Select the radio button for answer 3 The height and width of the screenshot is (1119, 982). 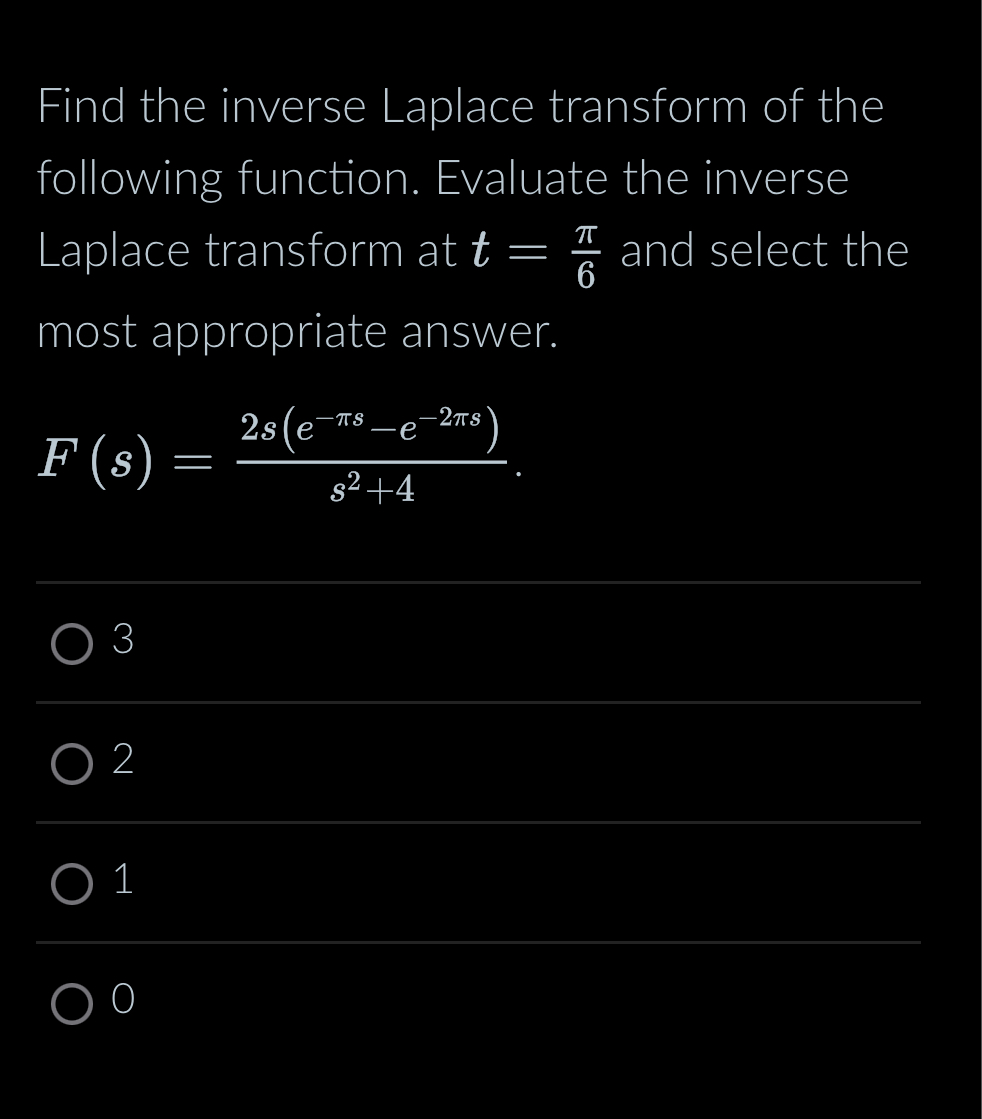tap(70, 645)
